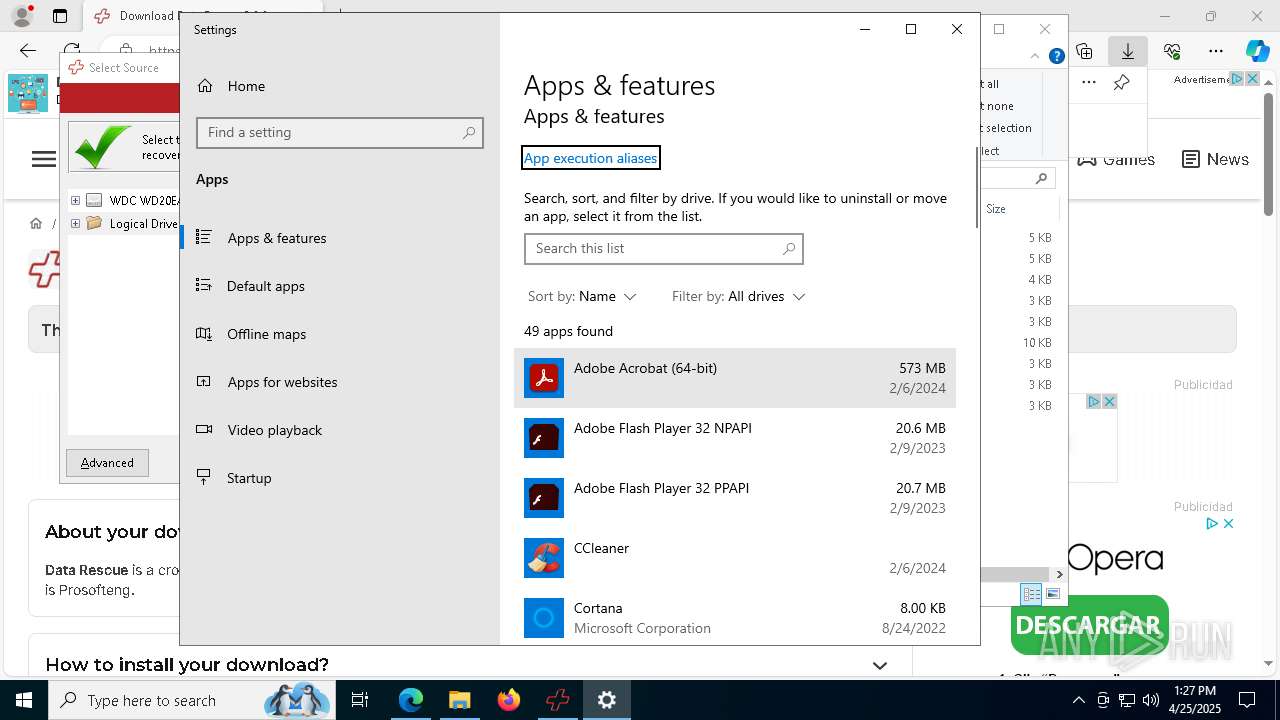Open Task View on taskbar
This screenshot has width=1280, height=720.
(x=360, y=700)
